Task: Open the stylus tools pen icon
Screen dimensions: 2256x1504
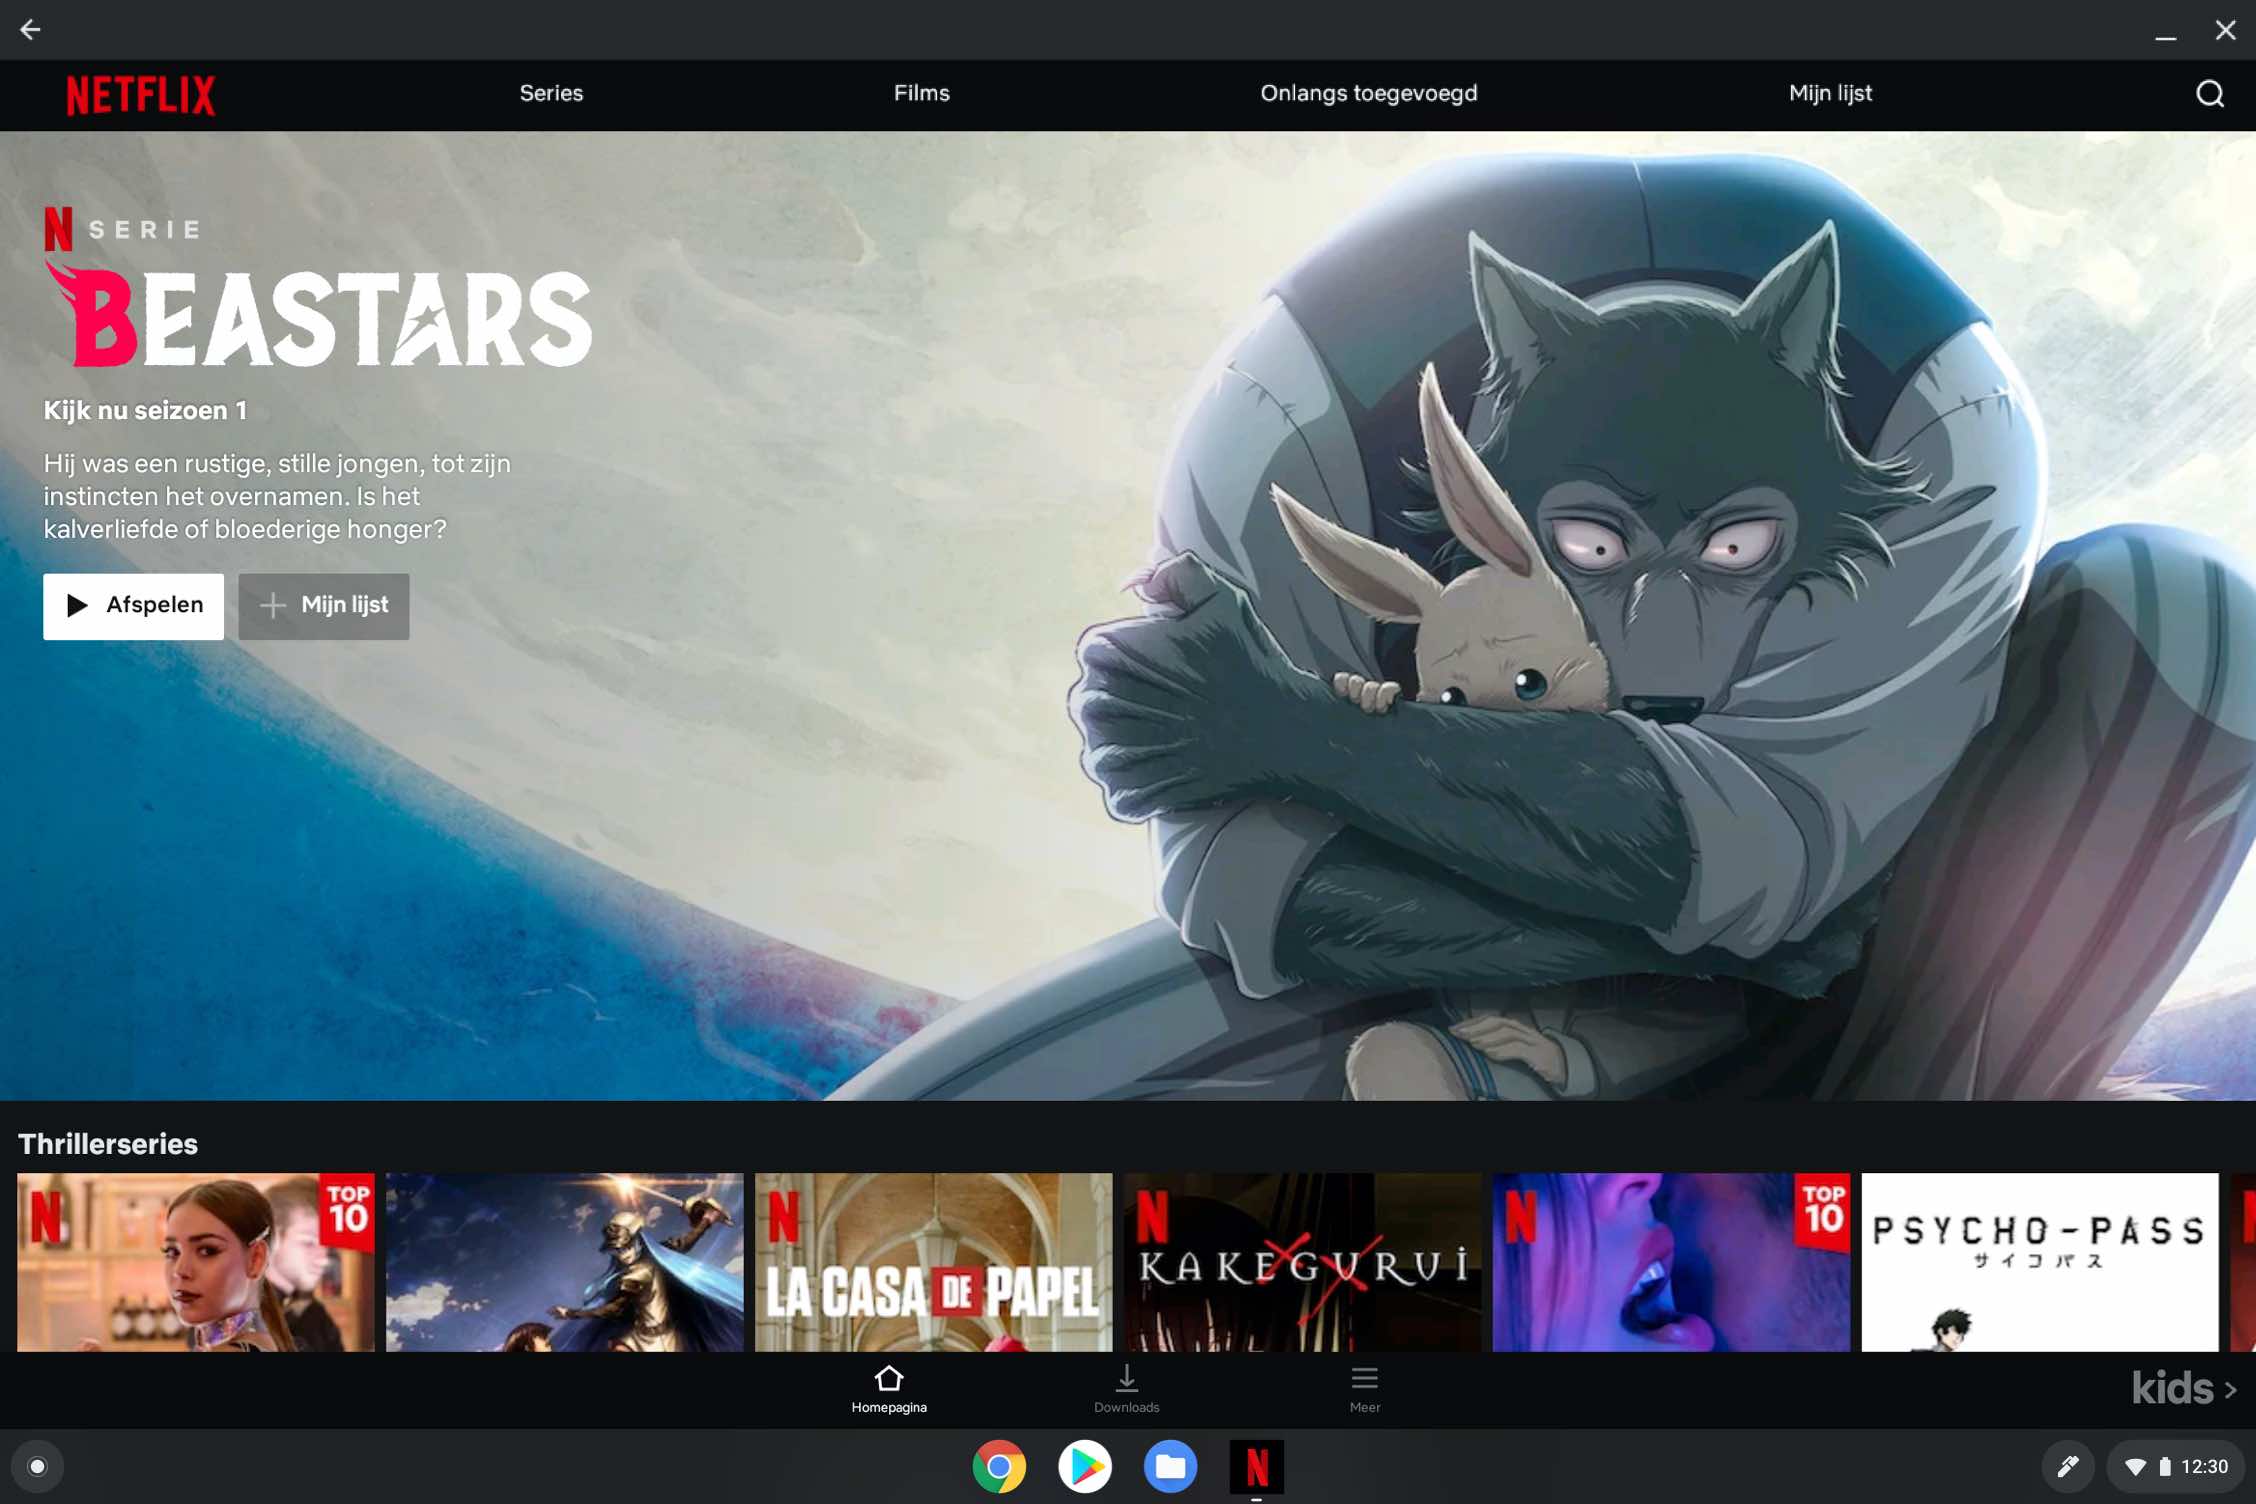Action: pyautogui.click(x=2067, y=1466)
